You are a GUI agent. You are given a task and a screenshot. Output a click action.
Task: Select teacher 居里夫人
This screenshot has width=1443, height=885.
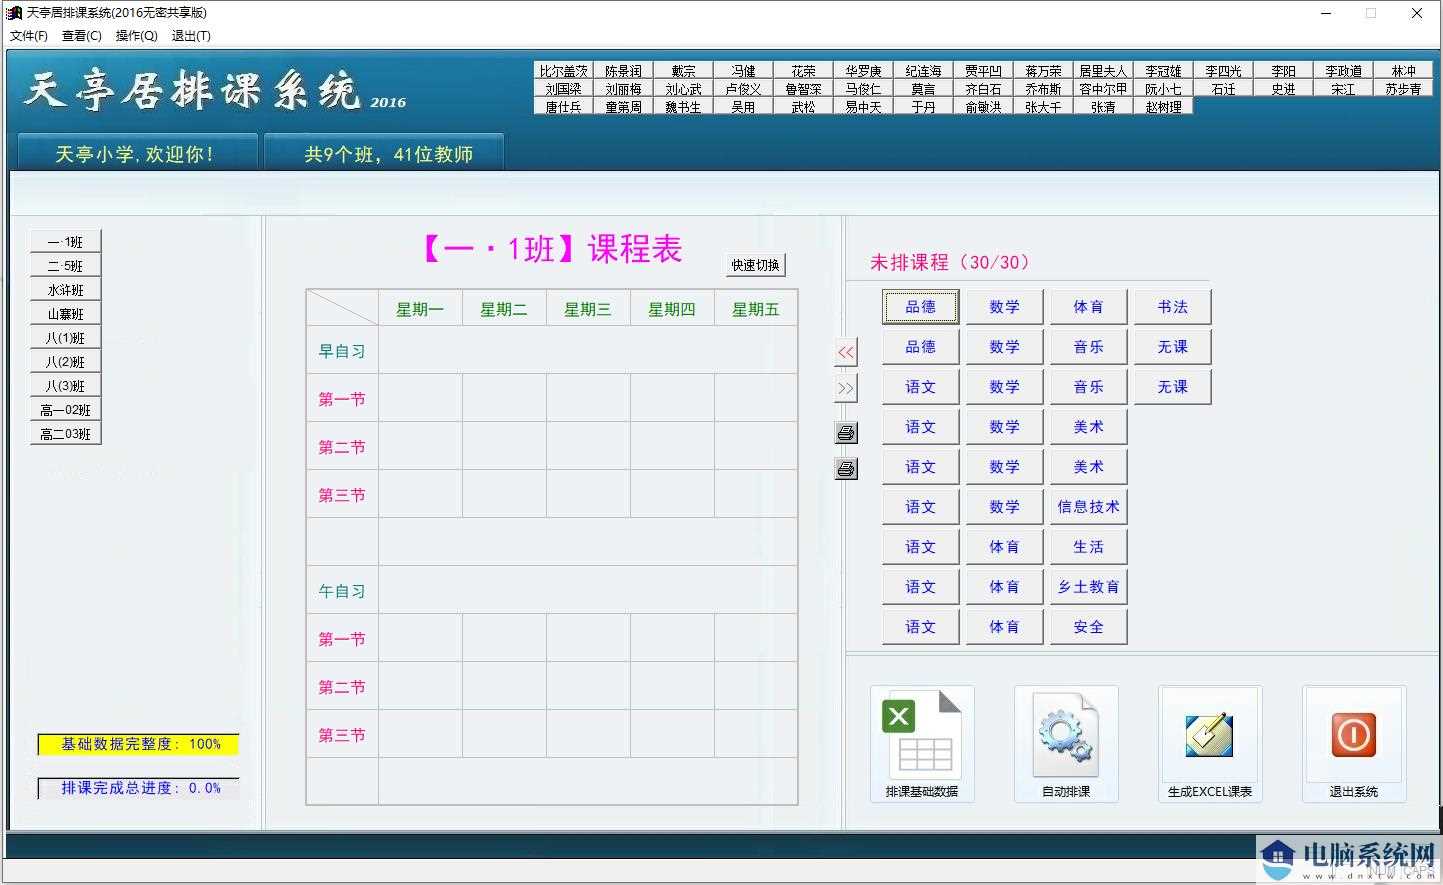tap(1104, 71)
